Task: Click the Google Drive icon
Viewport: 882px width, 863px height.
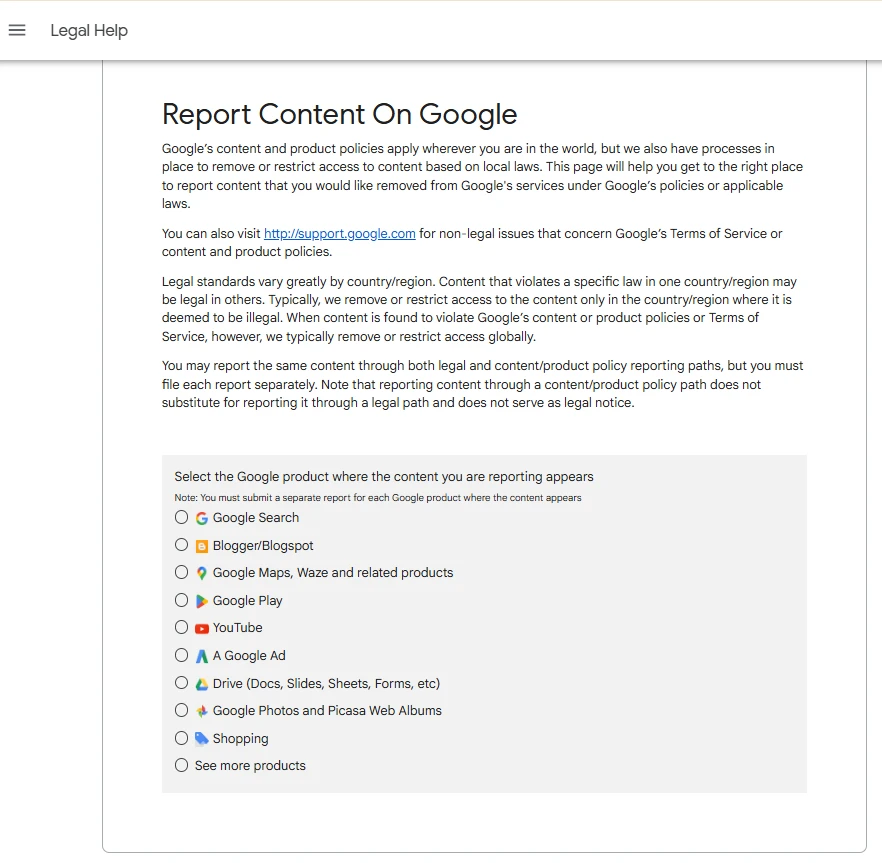Action: tap(202, 684)
